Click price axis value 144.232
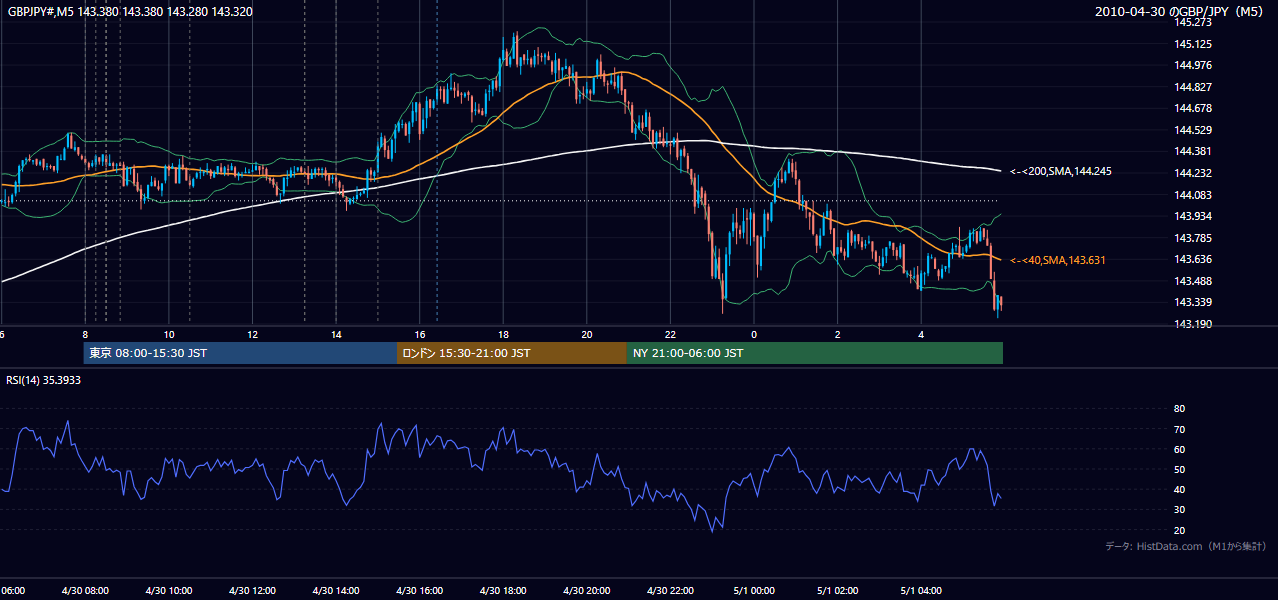This screenshot has height=600, width=1278. 1194,173
